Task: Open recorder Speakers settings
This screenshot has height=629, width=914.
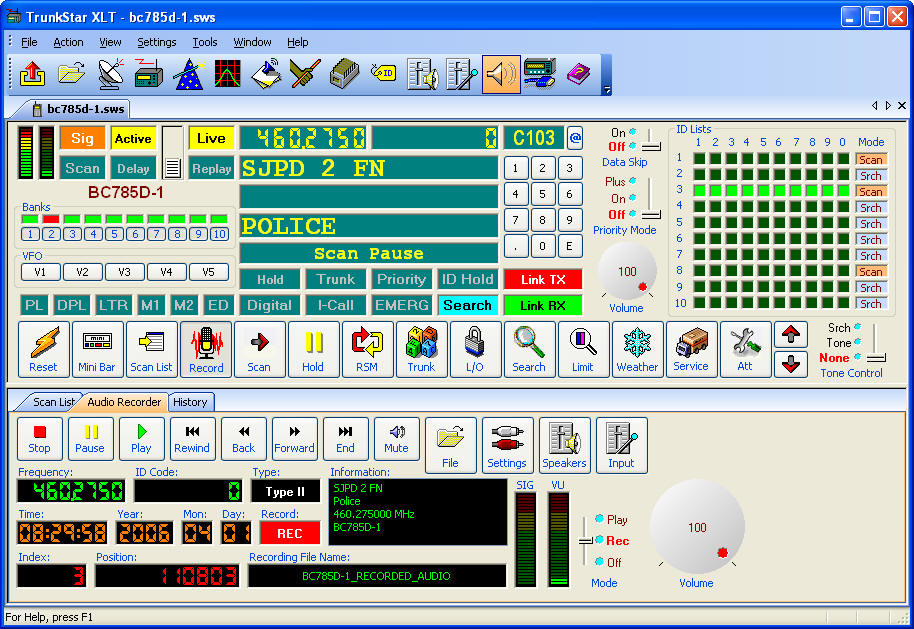Action: [564, 445]
